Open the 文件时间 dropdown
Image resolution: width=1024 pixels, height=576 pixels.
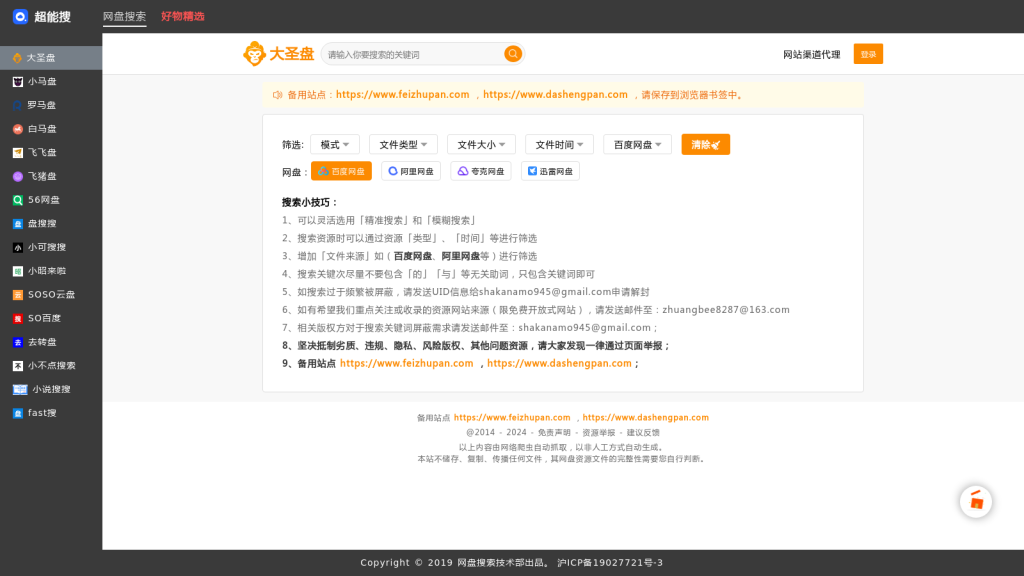[559, 144]
